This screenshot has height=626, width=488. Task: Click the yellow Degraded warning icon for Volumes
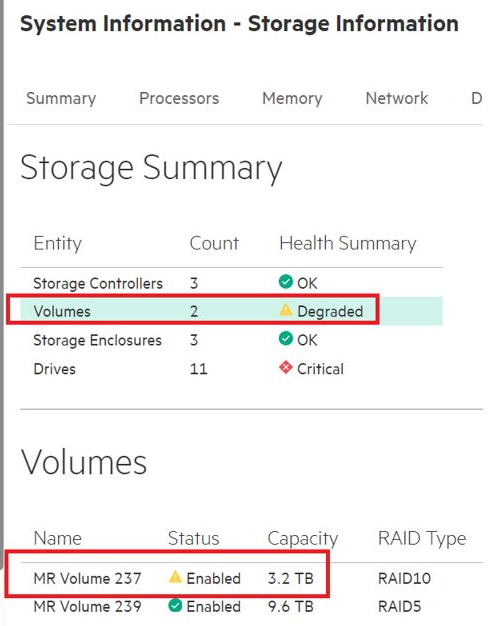pos(286,310)
